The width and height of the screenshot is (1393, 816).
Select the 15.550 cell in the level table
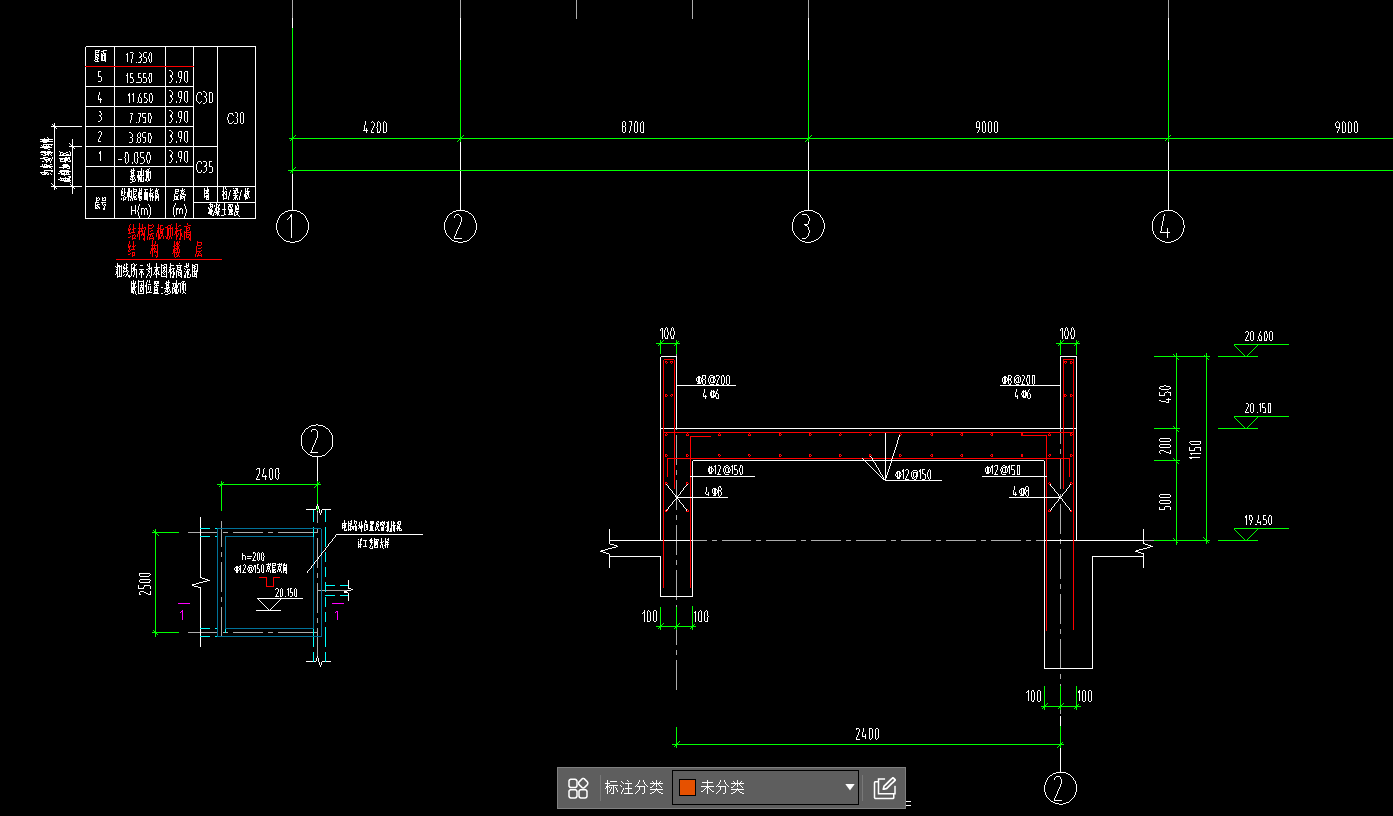[139, 77]
